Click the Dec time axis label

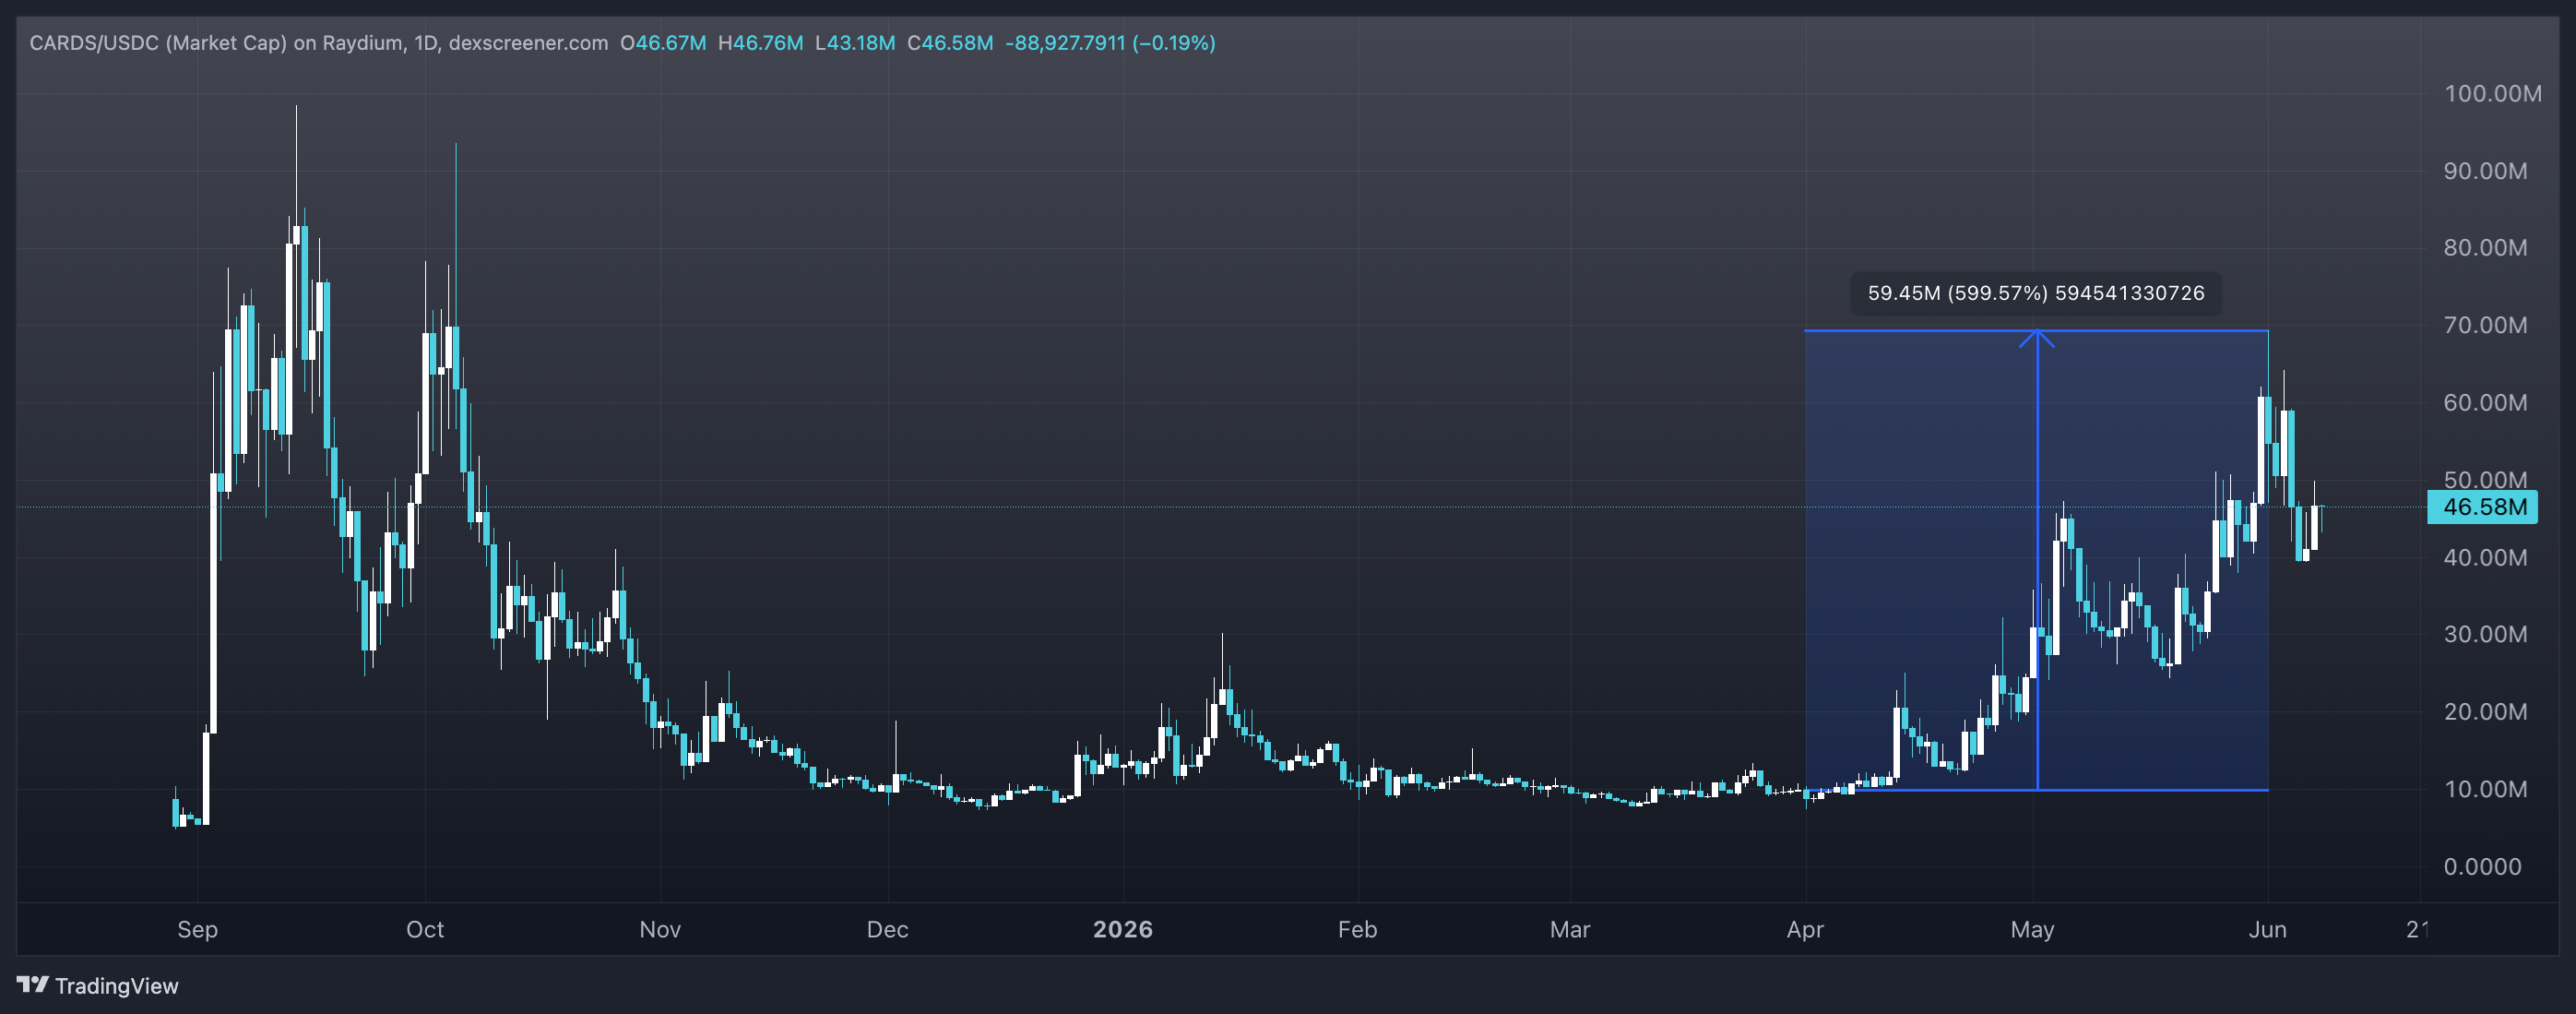(x=887, y=930)
